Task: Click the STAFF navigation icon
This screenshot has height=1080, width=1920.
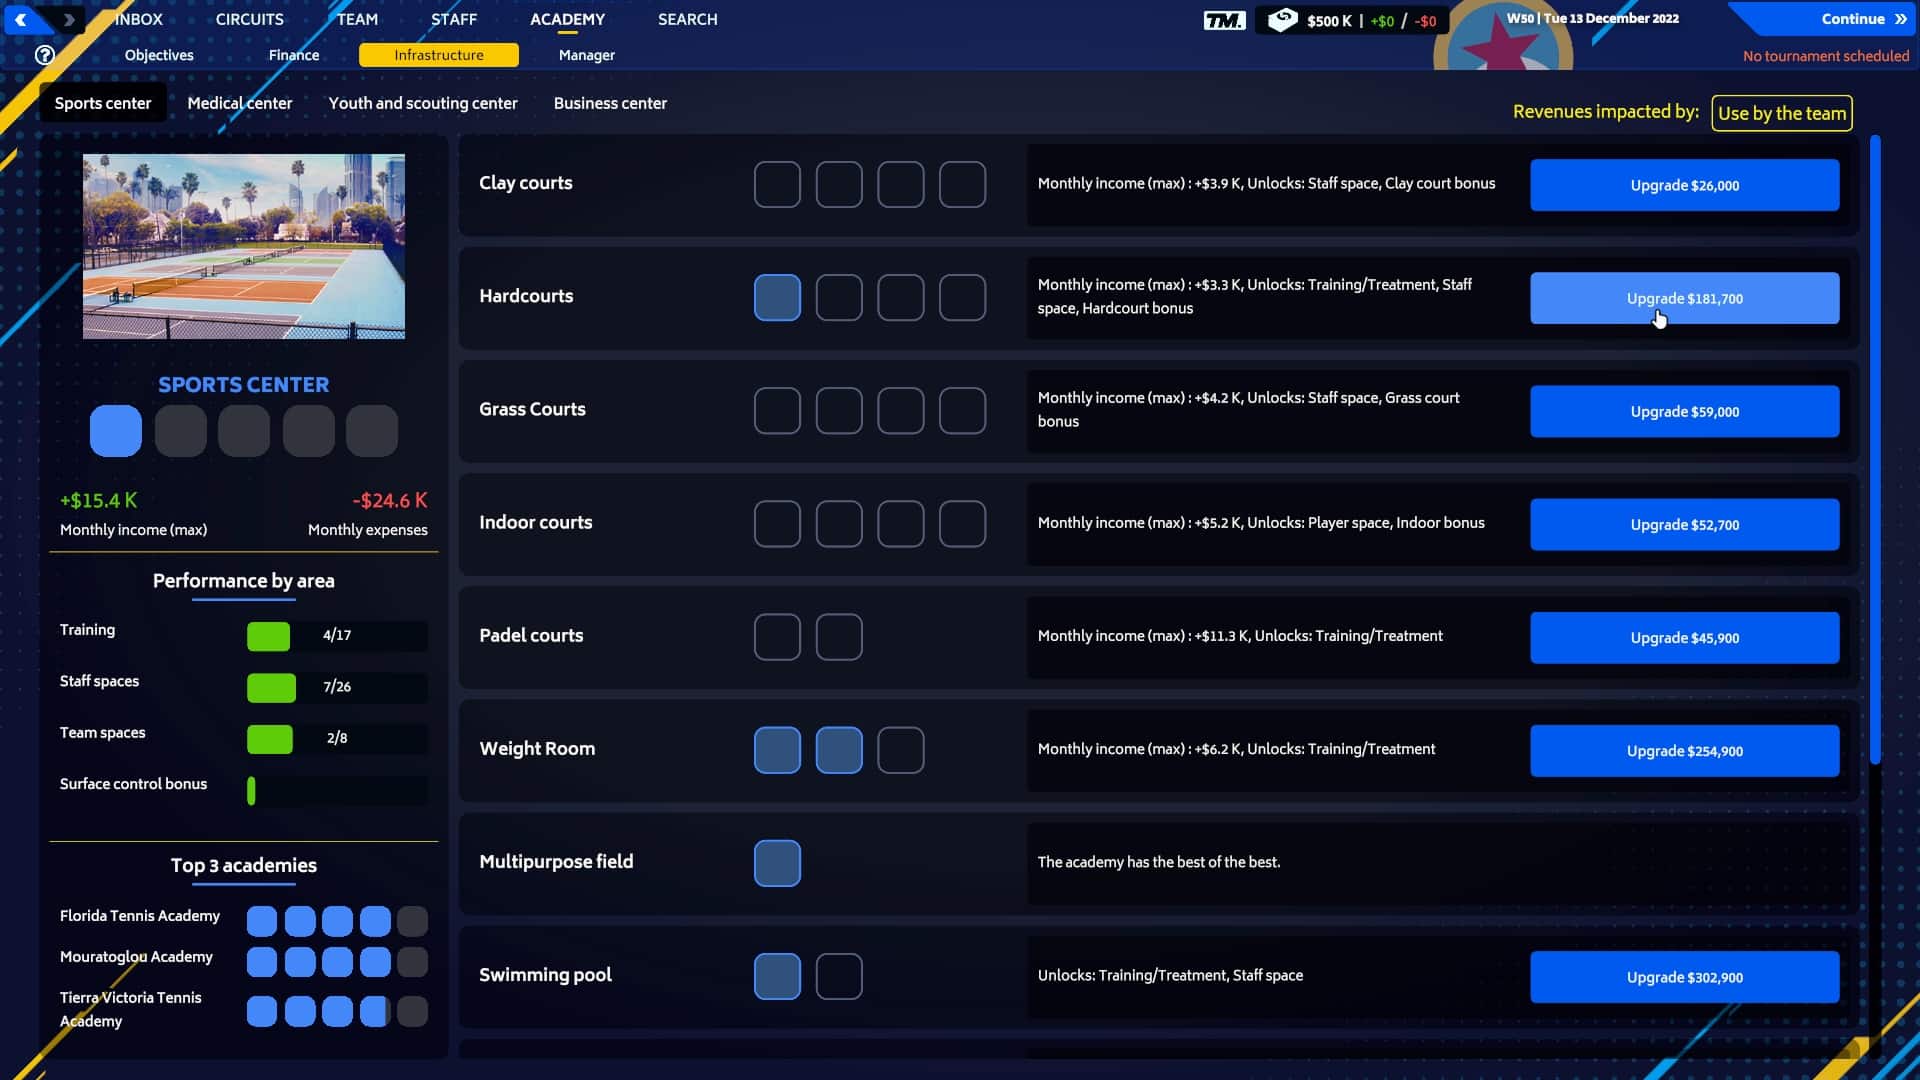Action: 454,18
